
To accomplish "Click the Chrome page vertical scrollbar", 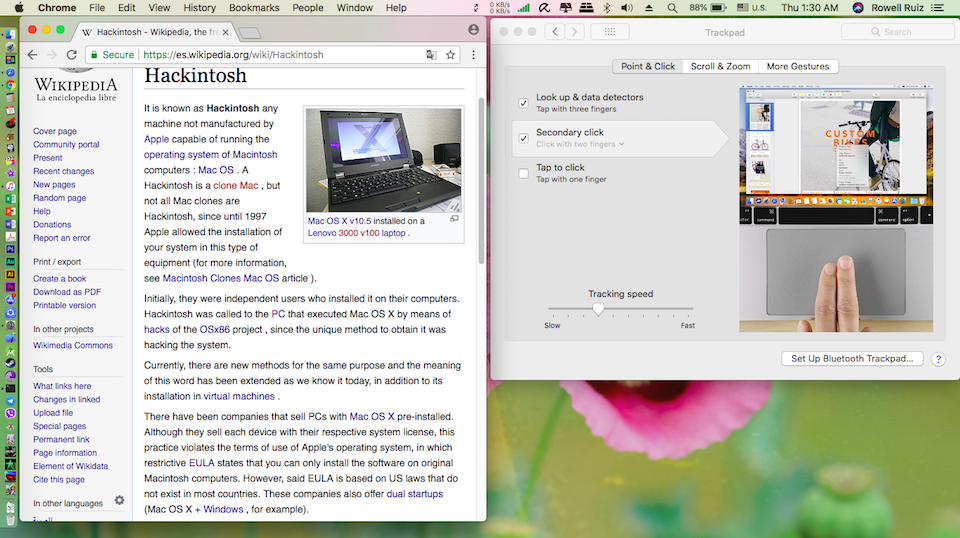I will pyautogui.click(x=481, y=181).
